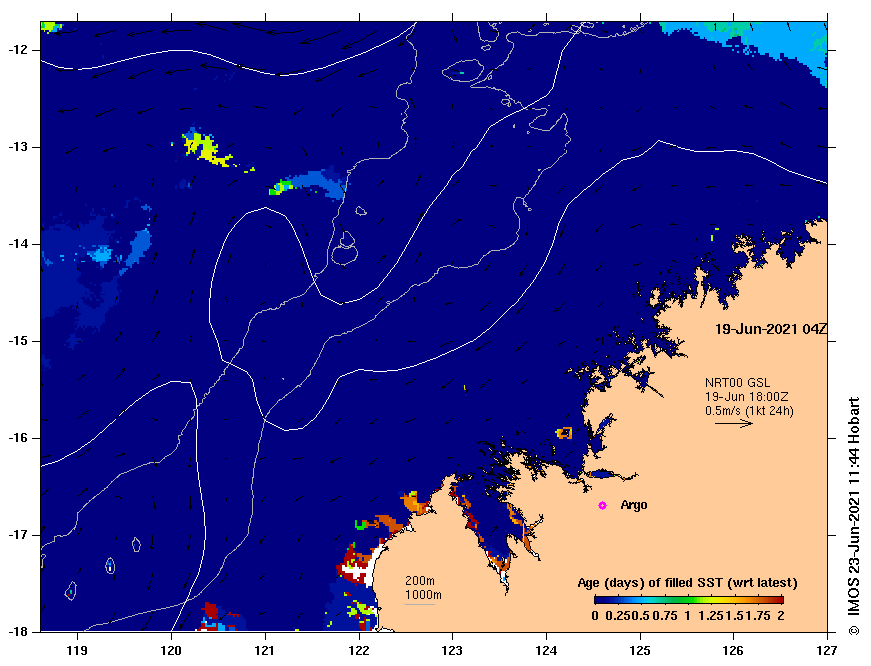Click the y-axis label -12
This screenshot has width=871, height=666.
click(17, 50)
